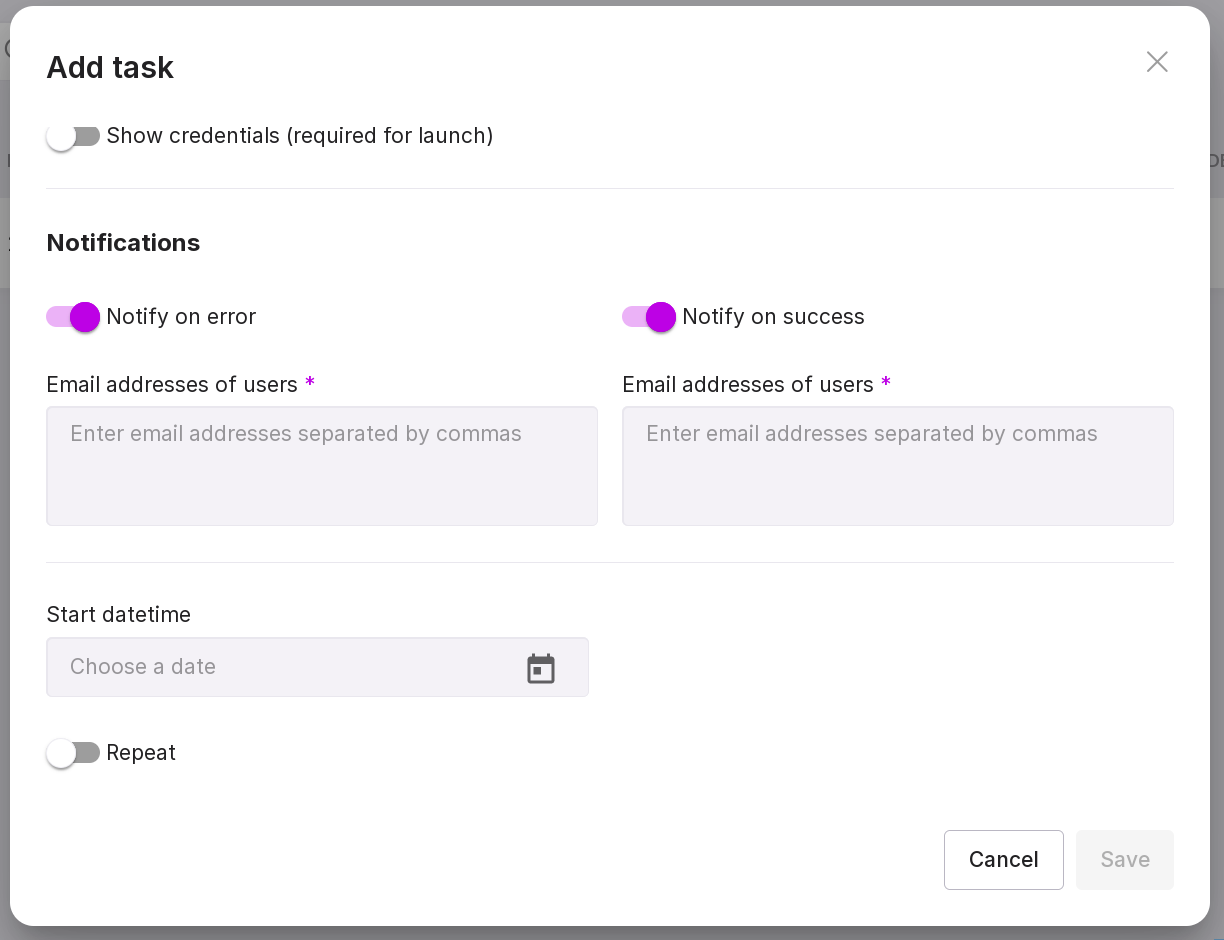The image size is (1224, 940).
Task: Close the Add task dialog
Action: click(1157, 62)
